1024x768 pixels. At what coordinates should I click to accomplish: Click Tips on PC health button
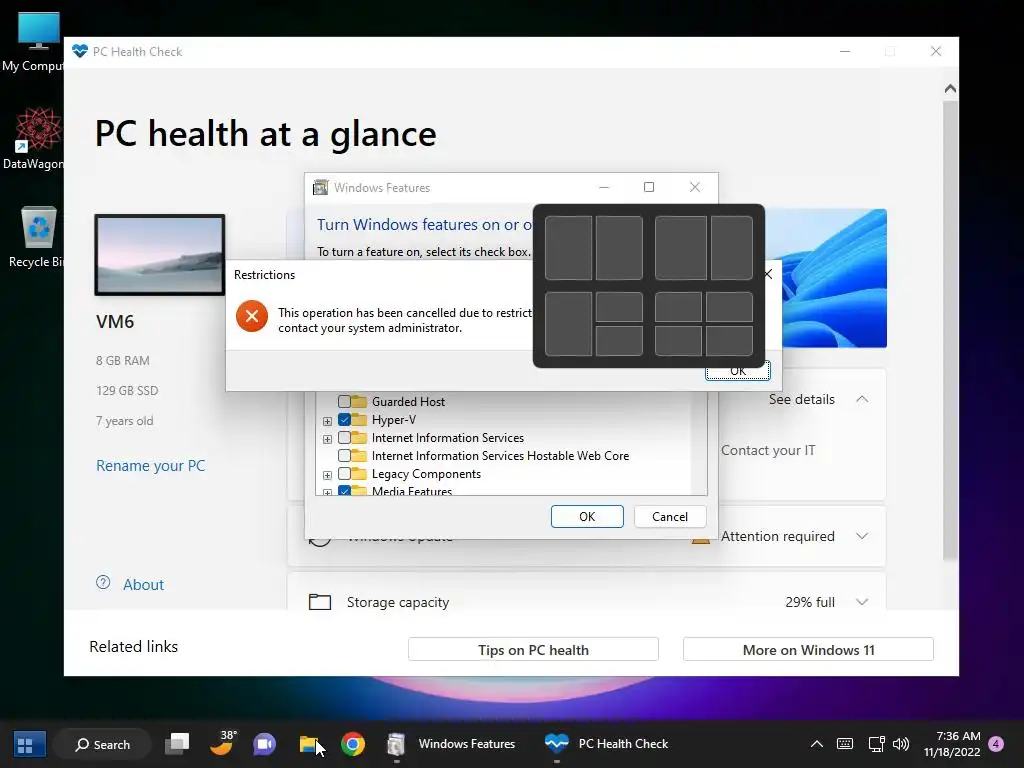pyautogui.click(x=533, y=650)
